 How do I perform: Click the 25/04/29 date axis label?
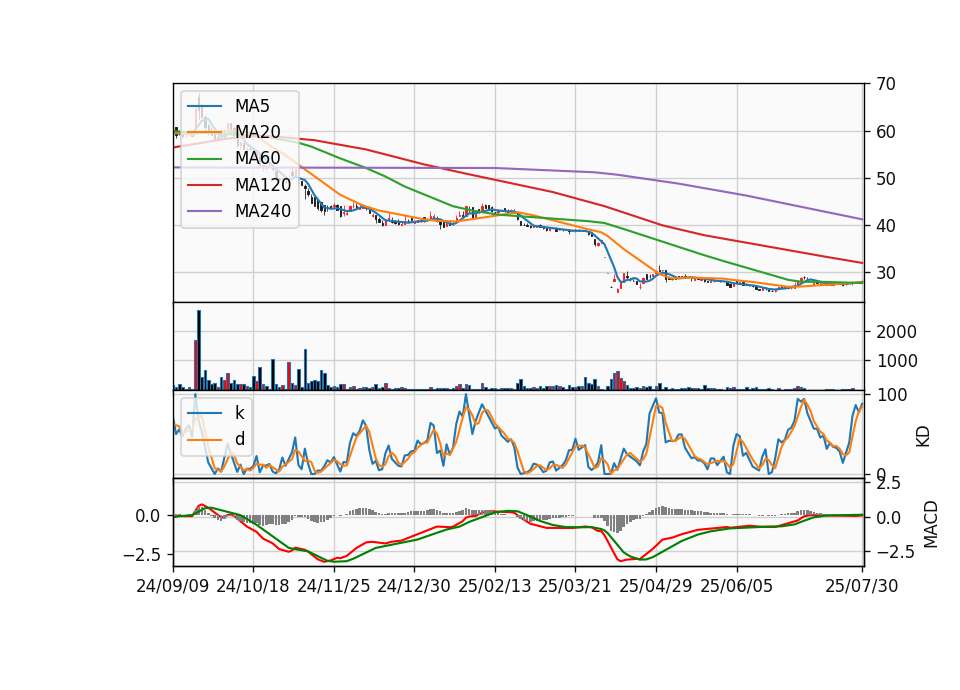pos(656,586)
